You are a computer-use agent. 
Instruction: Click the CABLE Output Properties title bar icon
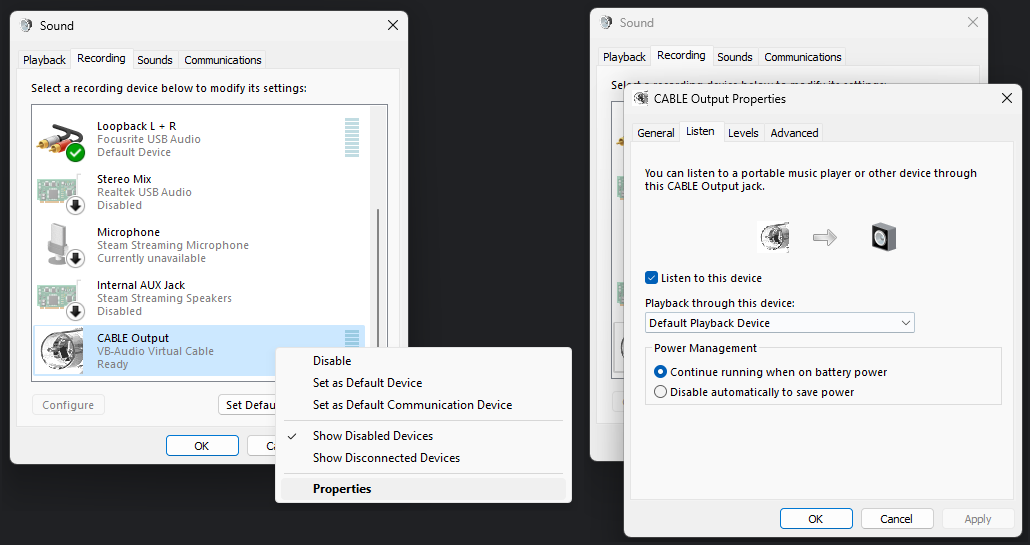pyautogui.click(x=641, y=98)
